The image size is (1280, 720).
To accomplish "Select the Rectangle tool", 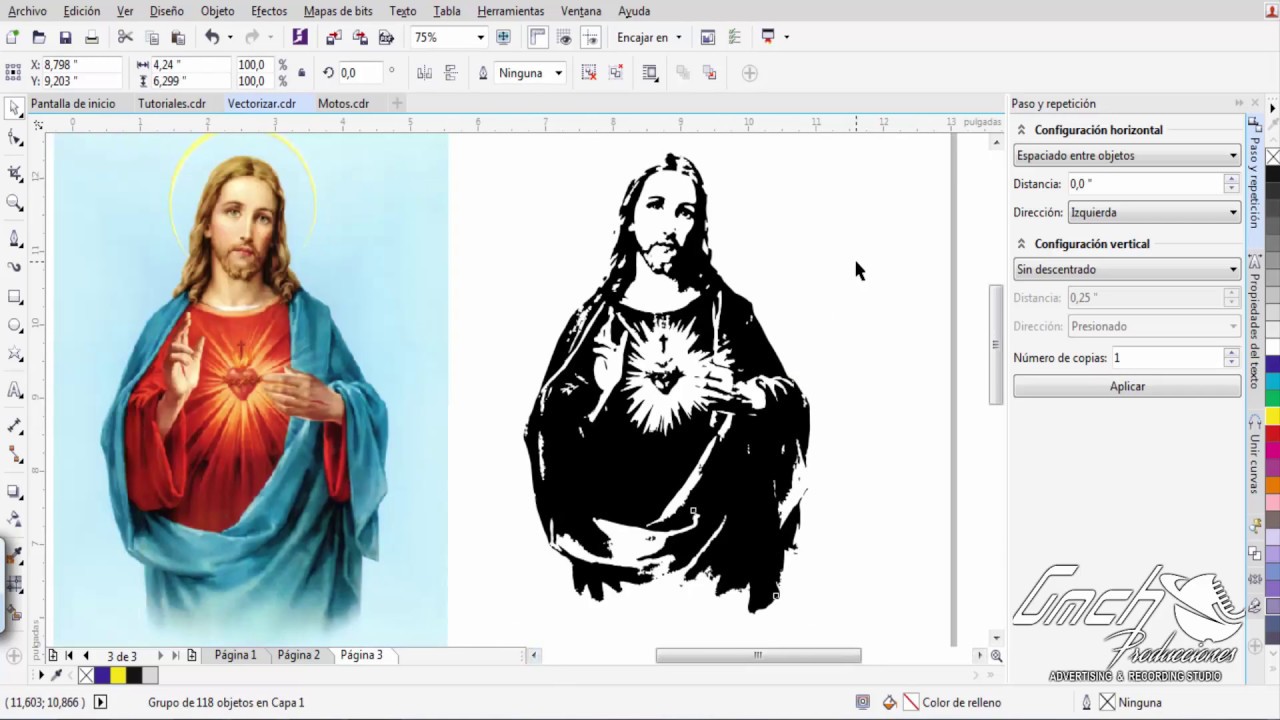I will tap(15, 297).
